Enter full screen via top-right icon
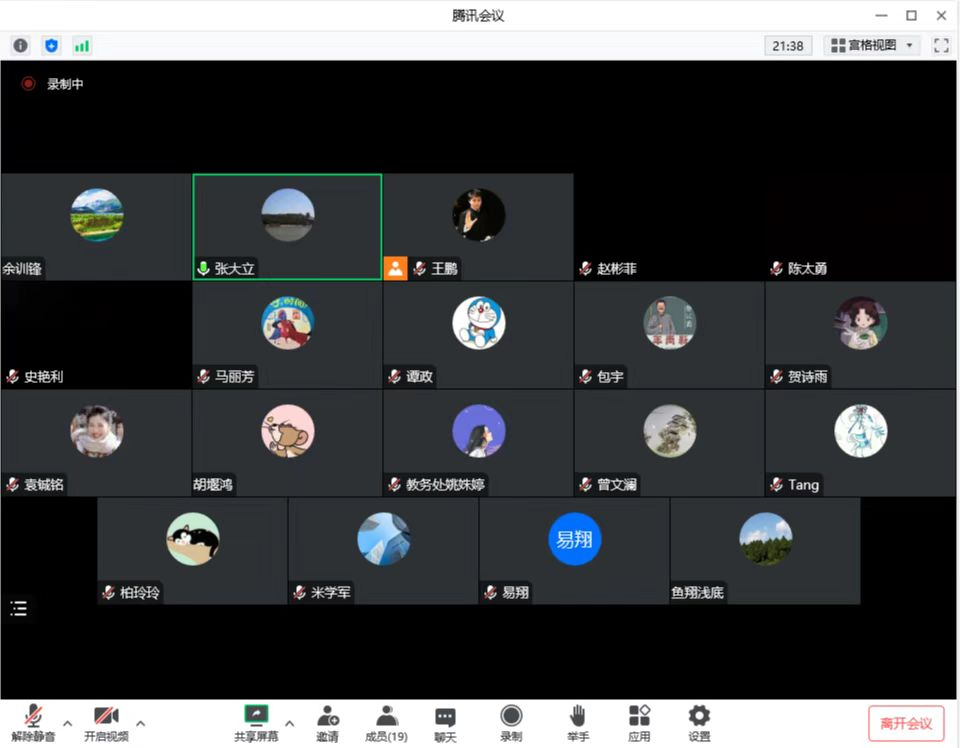The image size is (960, 748). (x=940, y=46)
